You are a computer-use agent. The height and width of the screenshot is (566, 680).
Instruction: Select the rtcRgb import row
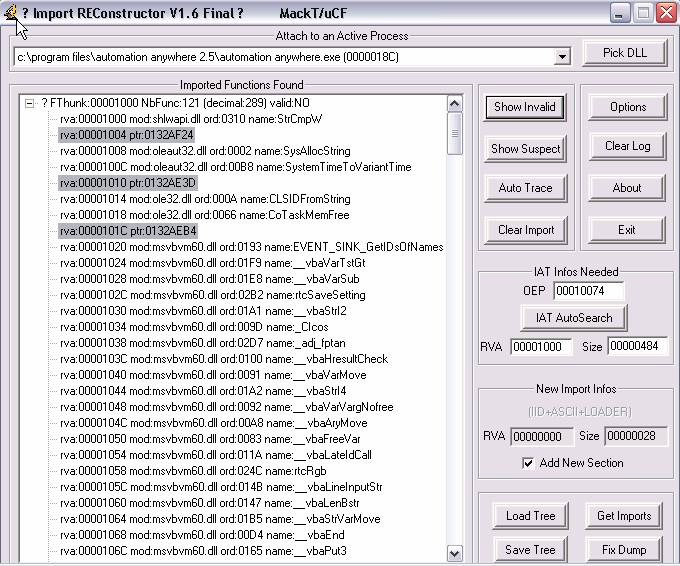tap(193, 471)
